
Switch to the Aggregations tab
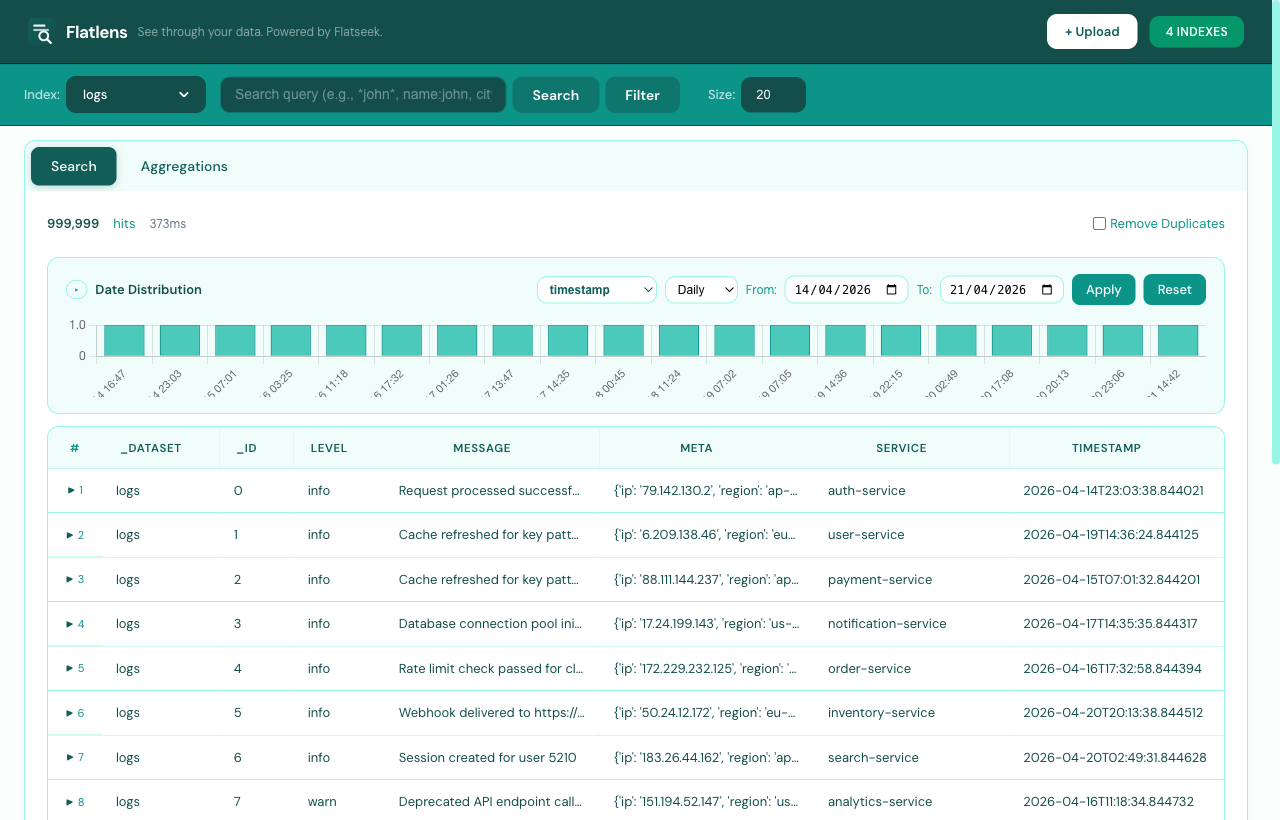point(184,166)
